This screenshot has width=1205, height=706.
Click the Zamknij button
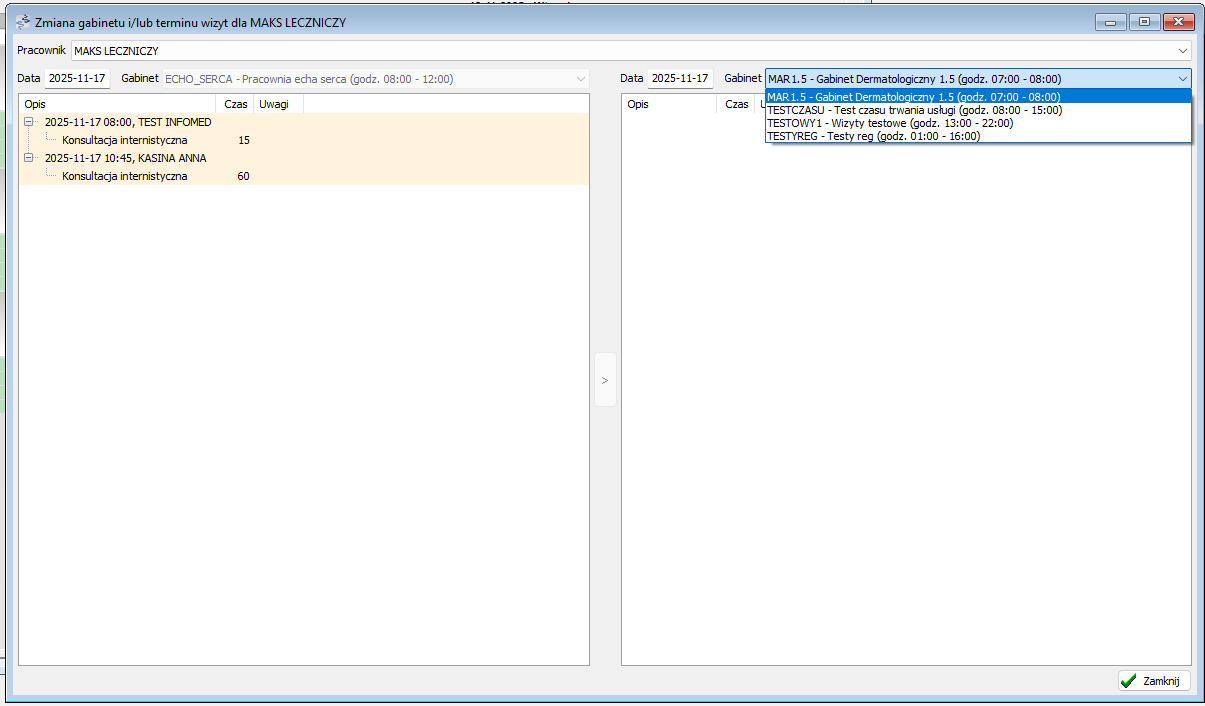[x=1154, y=681]
